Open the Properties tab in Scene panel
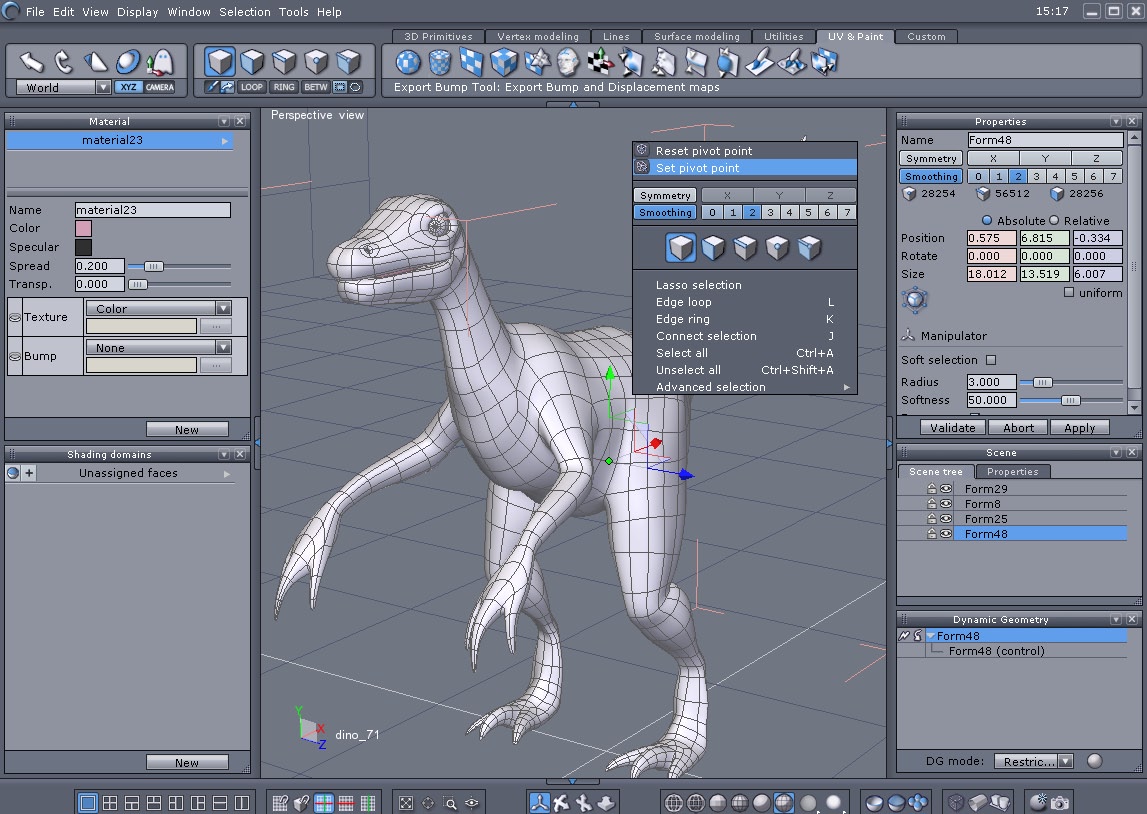The width and height of the screenshot is (1147, 814). 1012,472
